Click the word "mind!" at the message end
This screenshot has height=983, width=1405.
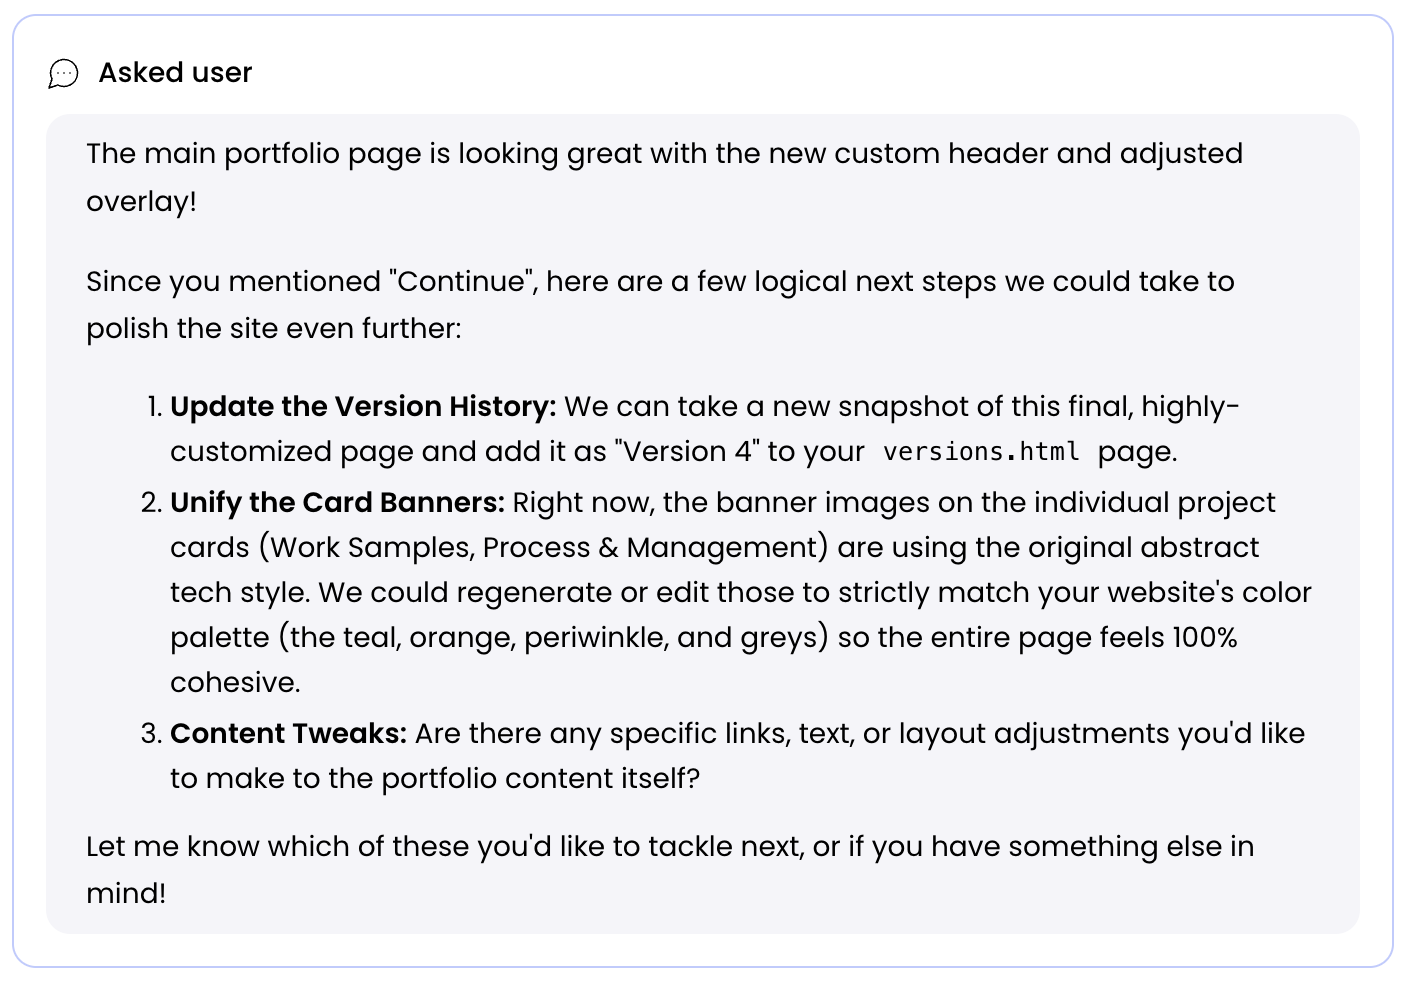[x=126, y=893]
